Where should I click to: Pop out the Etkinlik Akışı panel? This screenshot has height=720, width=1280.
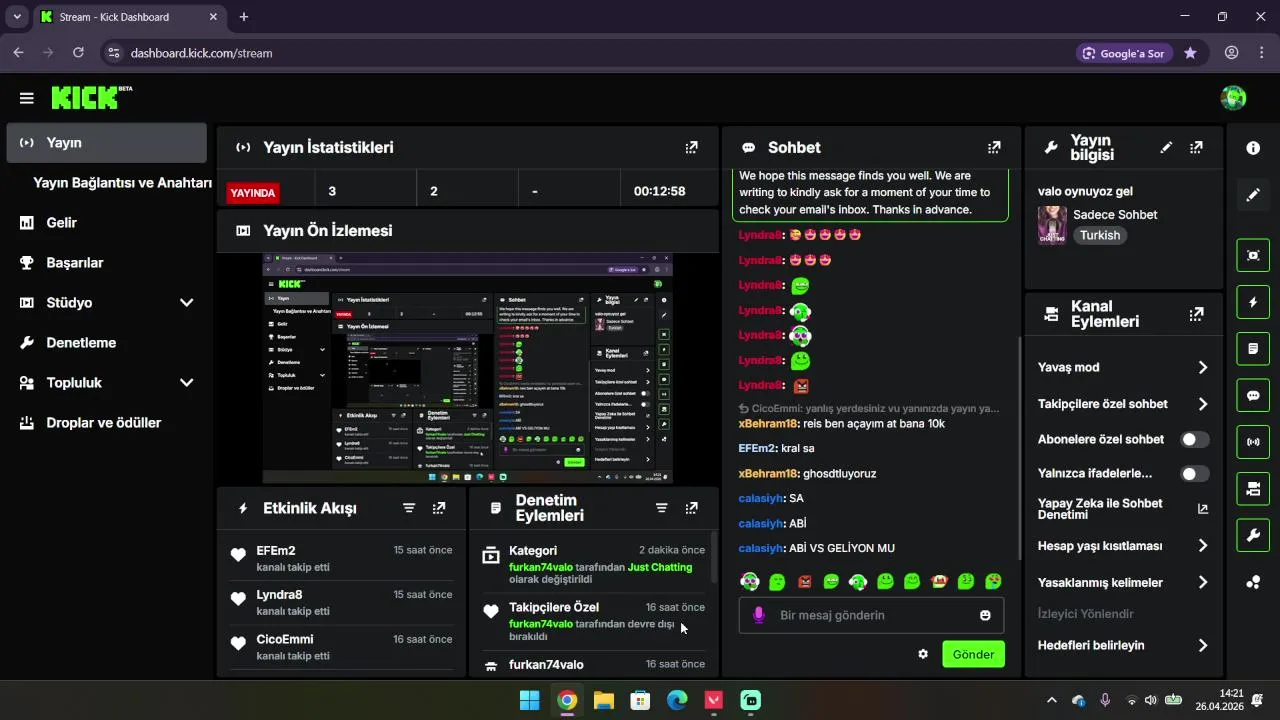coord(439,508)
